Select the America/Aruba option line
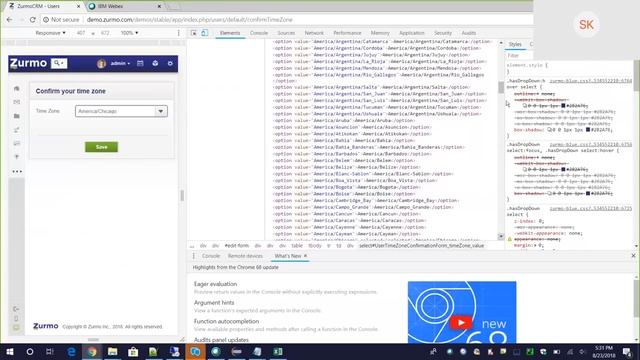This screenshot has width=640, height=360. (344, 120)
